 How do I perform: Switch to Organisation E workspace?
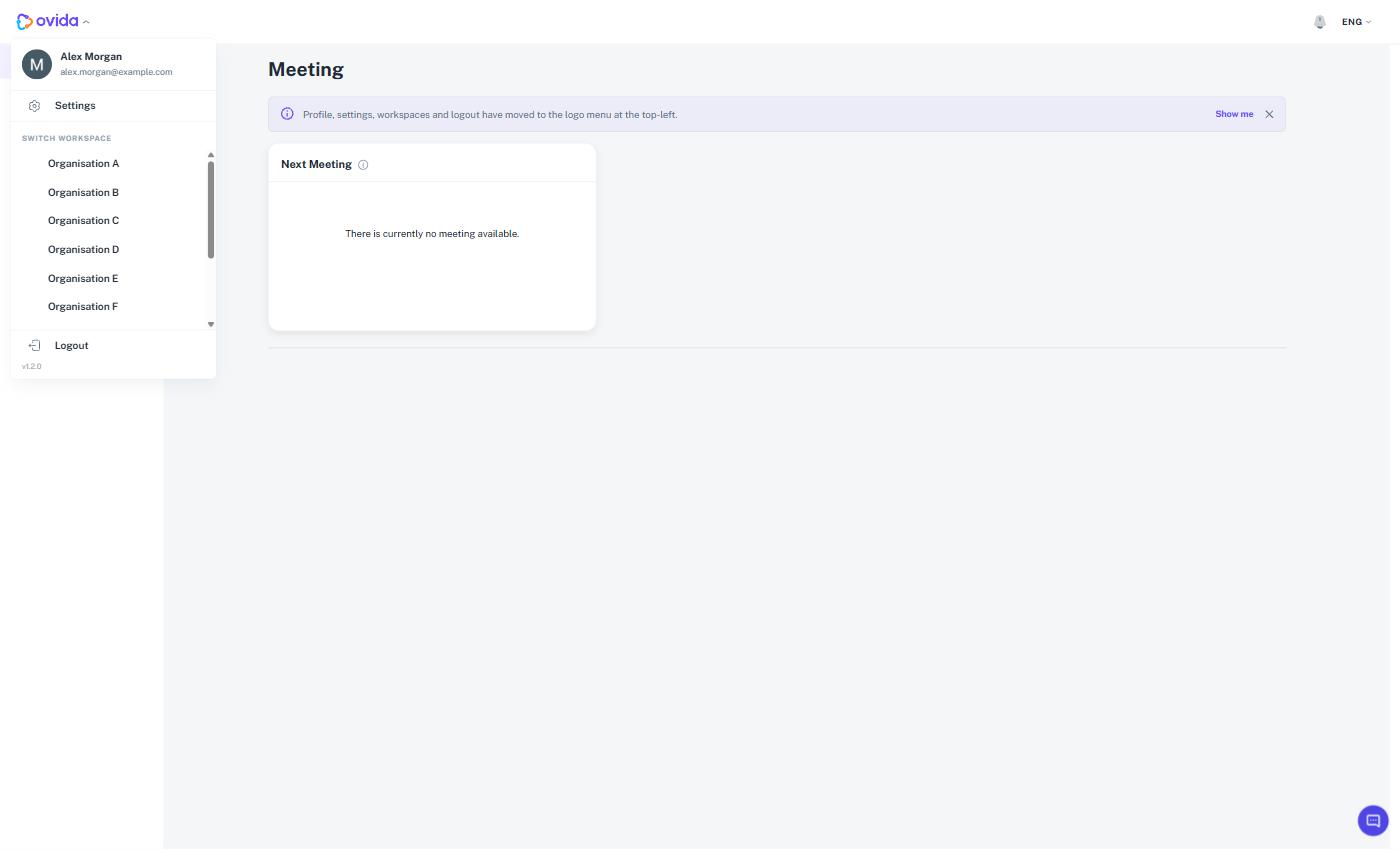[108, 279]
